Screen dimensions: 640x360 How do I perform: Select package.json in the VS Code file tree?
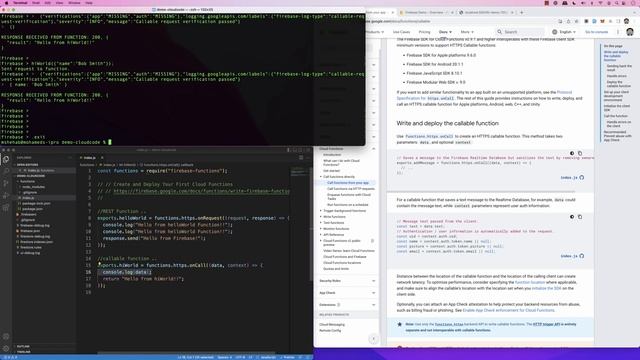point(32,209)
